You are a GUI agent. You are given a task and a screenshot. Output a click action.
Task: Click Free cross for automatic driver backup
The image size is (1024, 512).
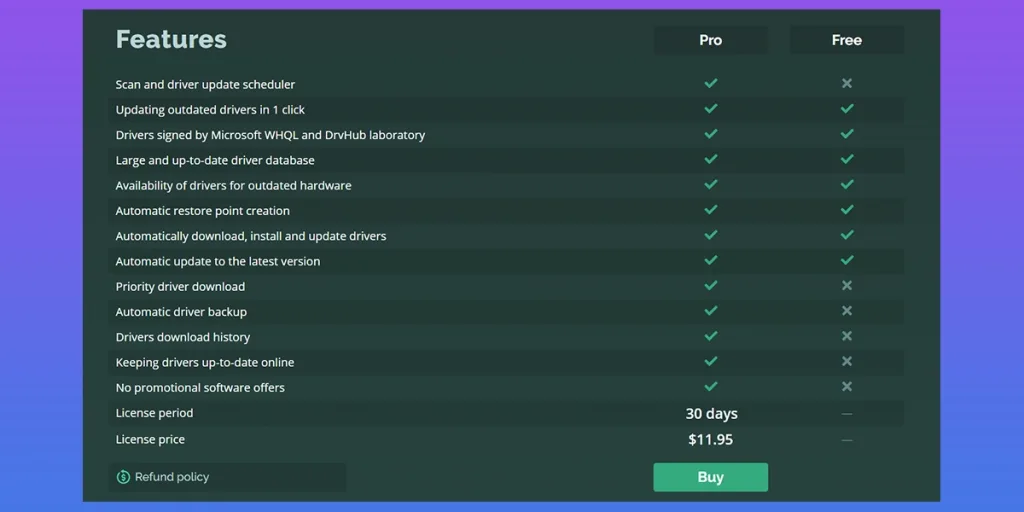847,311
